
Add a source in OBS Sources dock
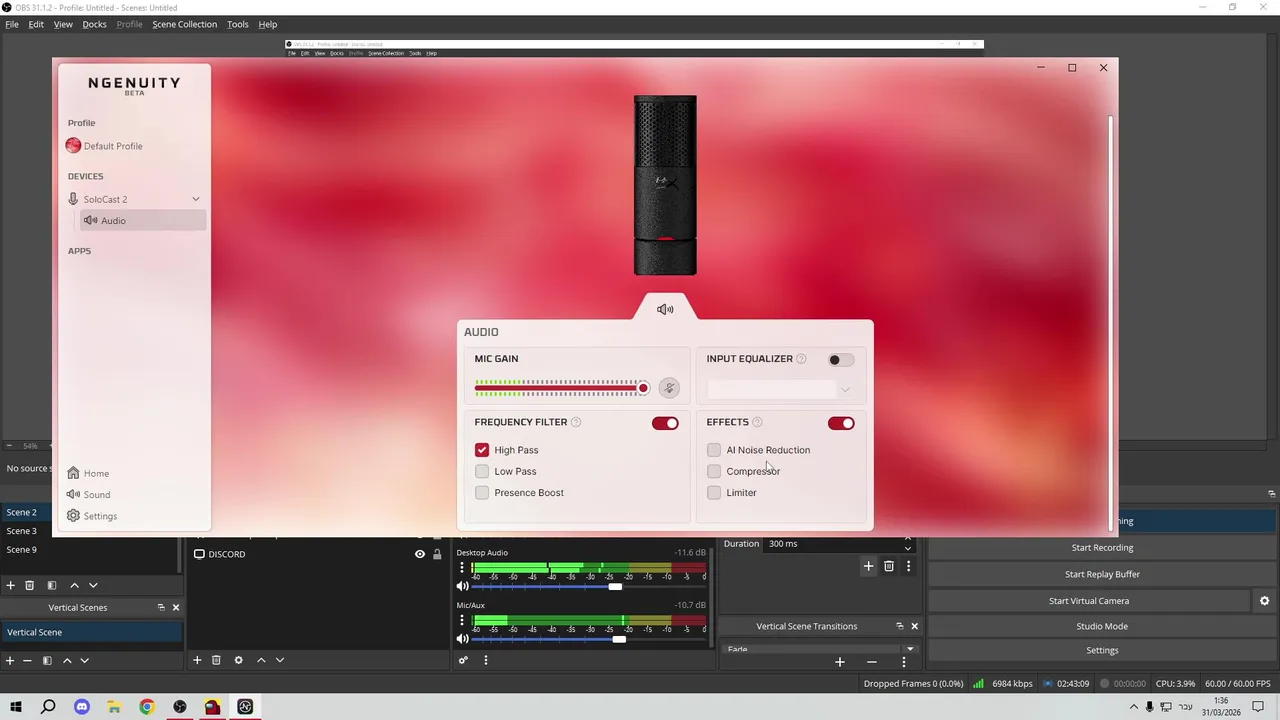coord(197,660)
